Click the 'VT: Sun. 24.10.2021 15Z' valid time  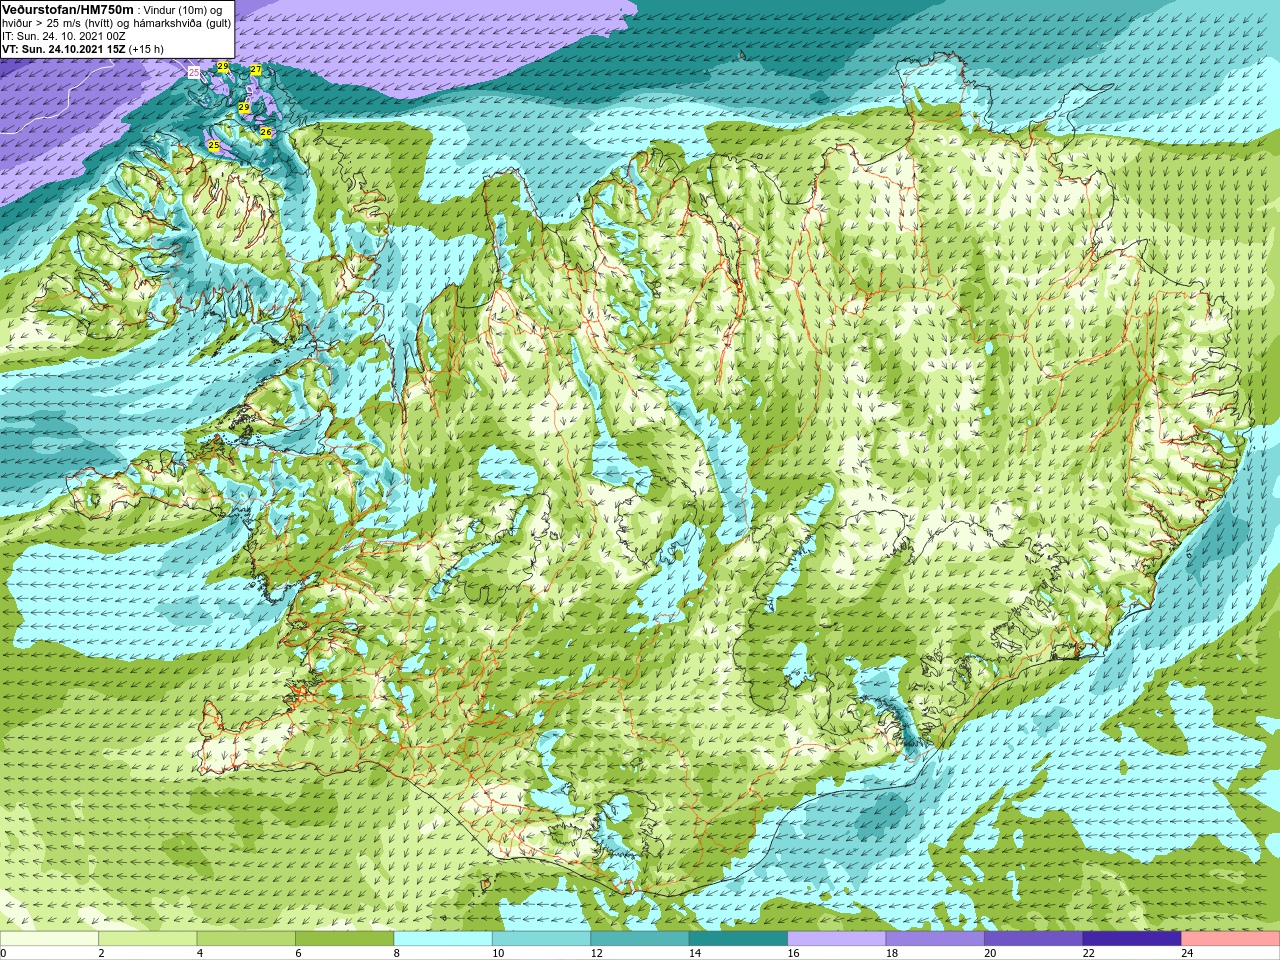64,49
